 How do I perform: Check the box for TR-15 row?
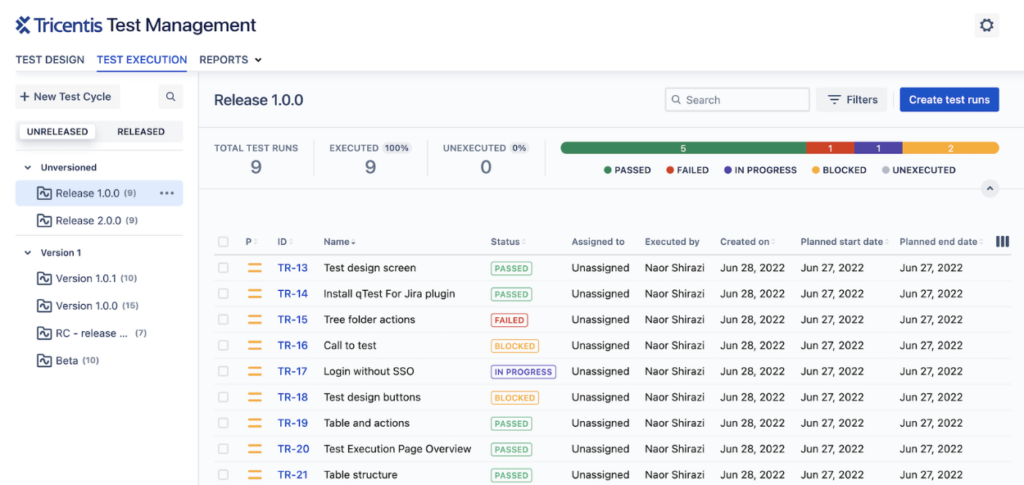point(223,319)
